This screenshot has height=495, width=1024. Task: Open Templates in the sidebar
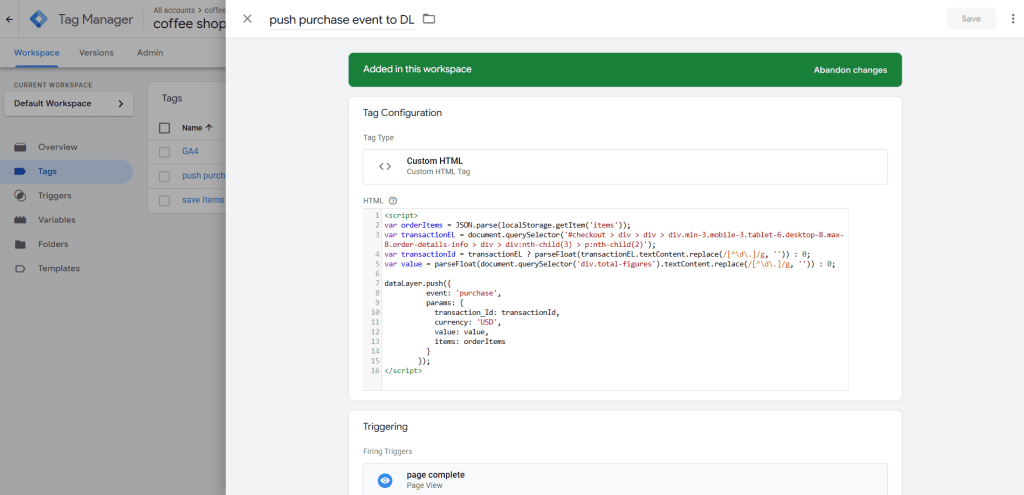[x=59, y=268]
